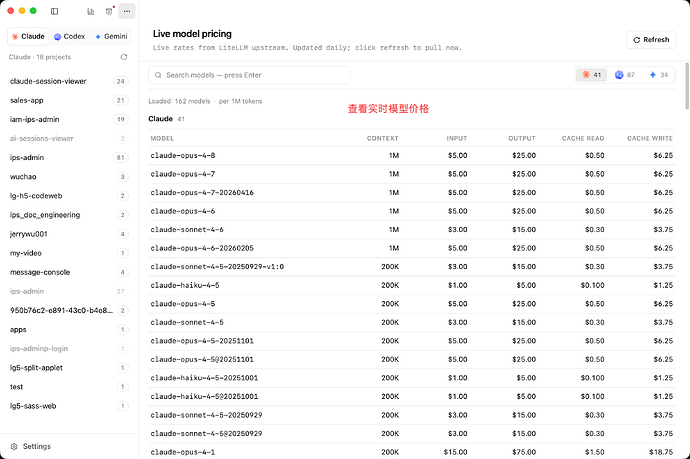Open the sales-app project
The height and width of the screenshot is (459, 690).
(69, 100)
